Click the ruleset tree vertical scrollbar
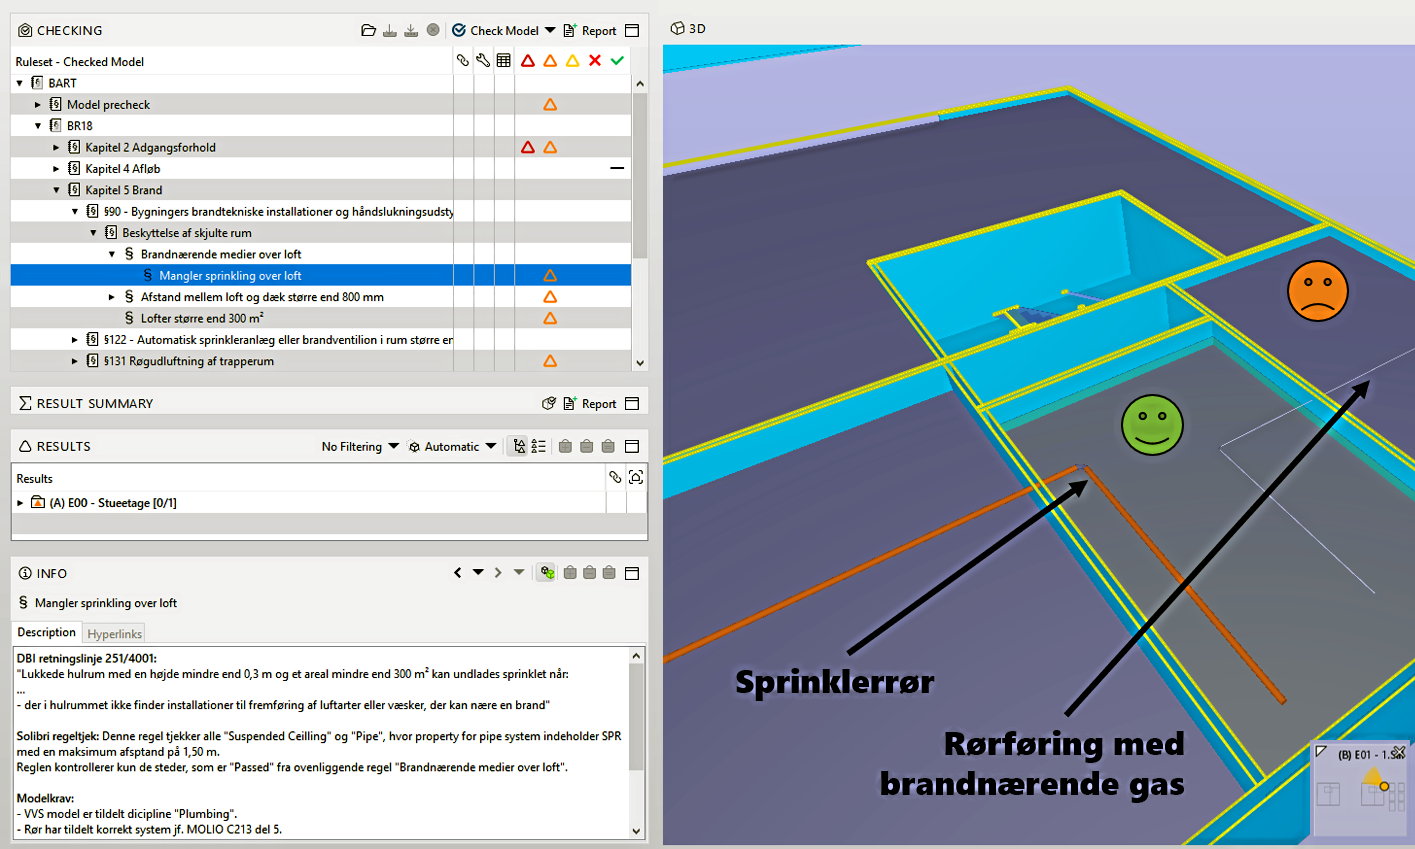The image size is (1415, 849). 640,223
